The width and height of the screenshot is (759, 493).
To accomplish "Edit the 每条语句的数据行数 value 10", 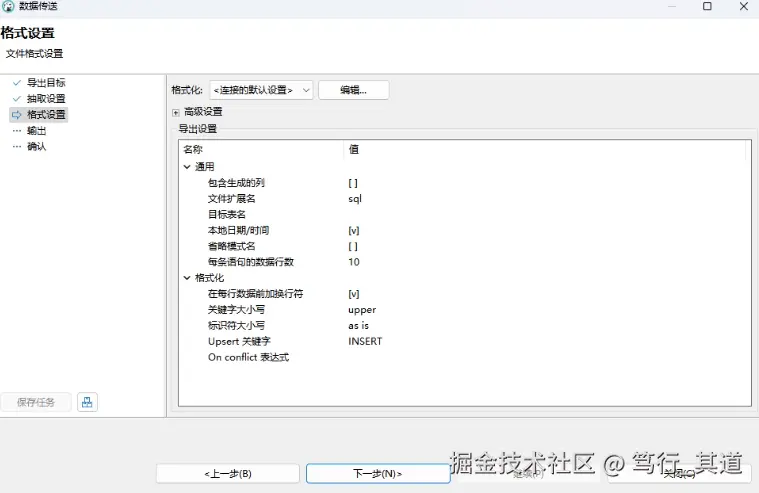I will 354,262.
